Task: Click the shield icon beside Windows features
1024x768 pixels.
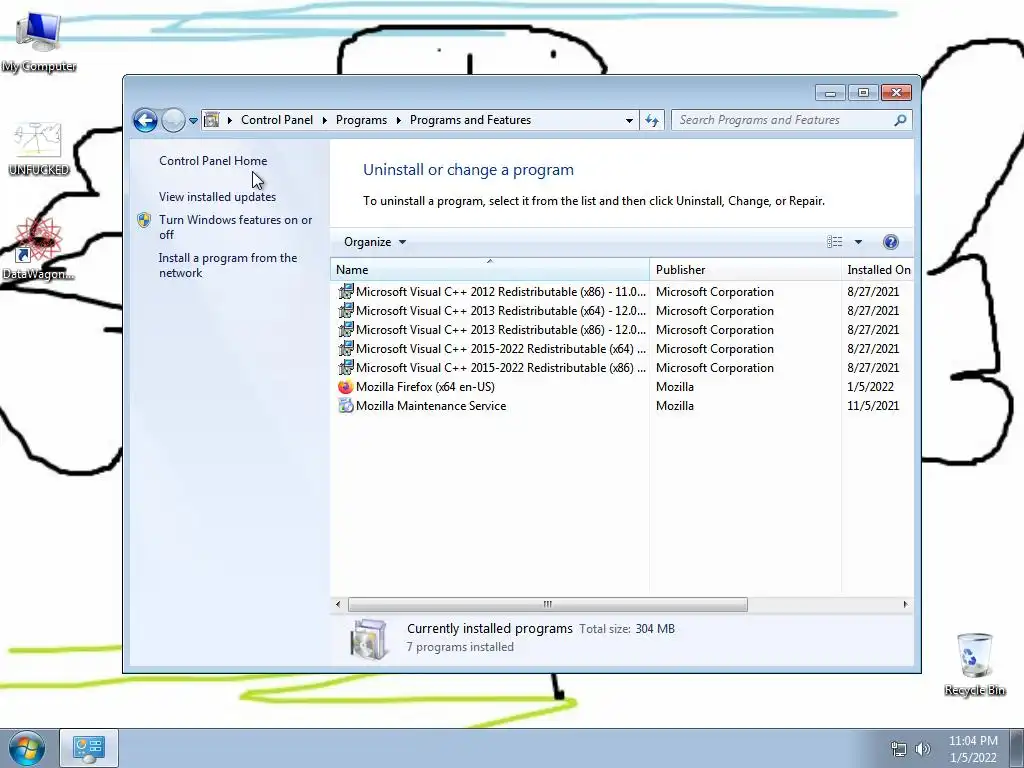Action: 144,220
